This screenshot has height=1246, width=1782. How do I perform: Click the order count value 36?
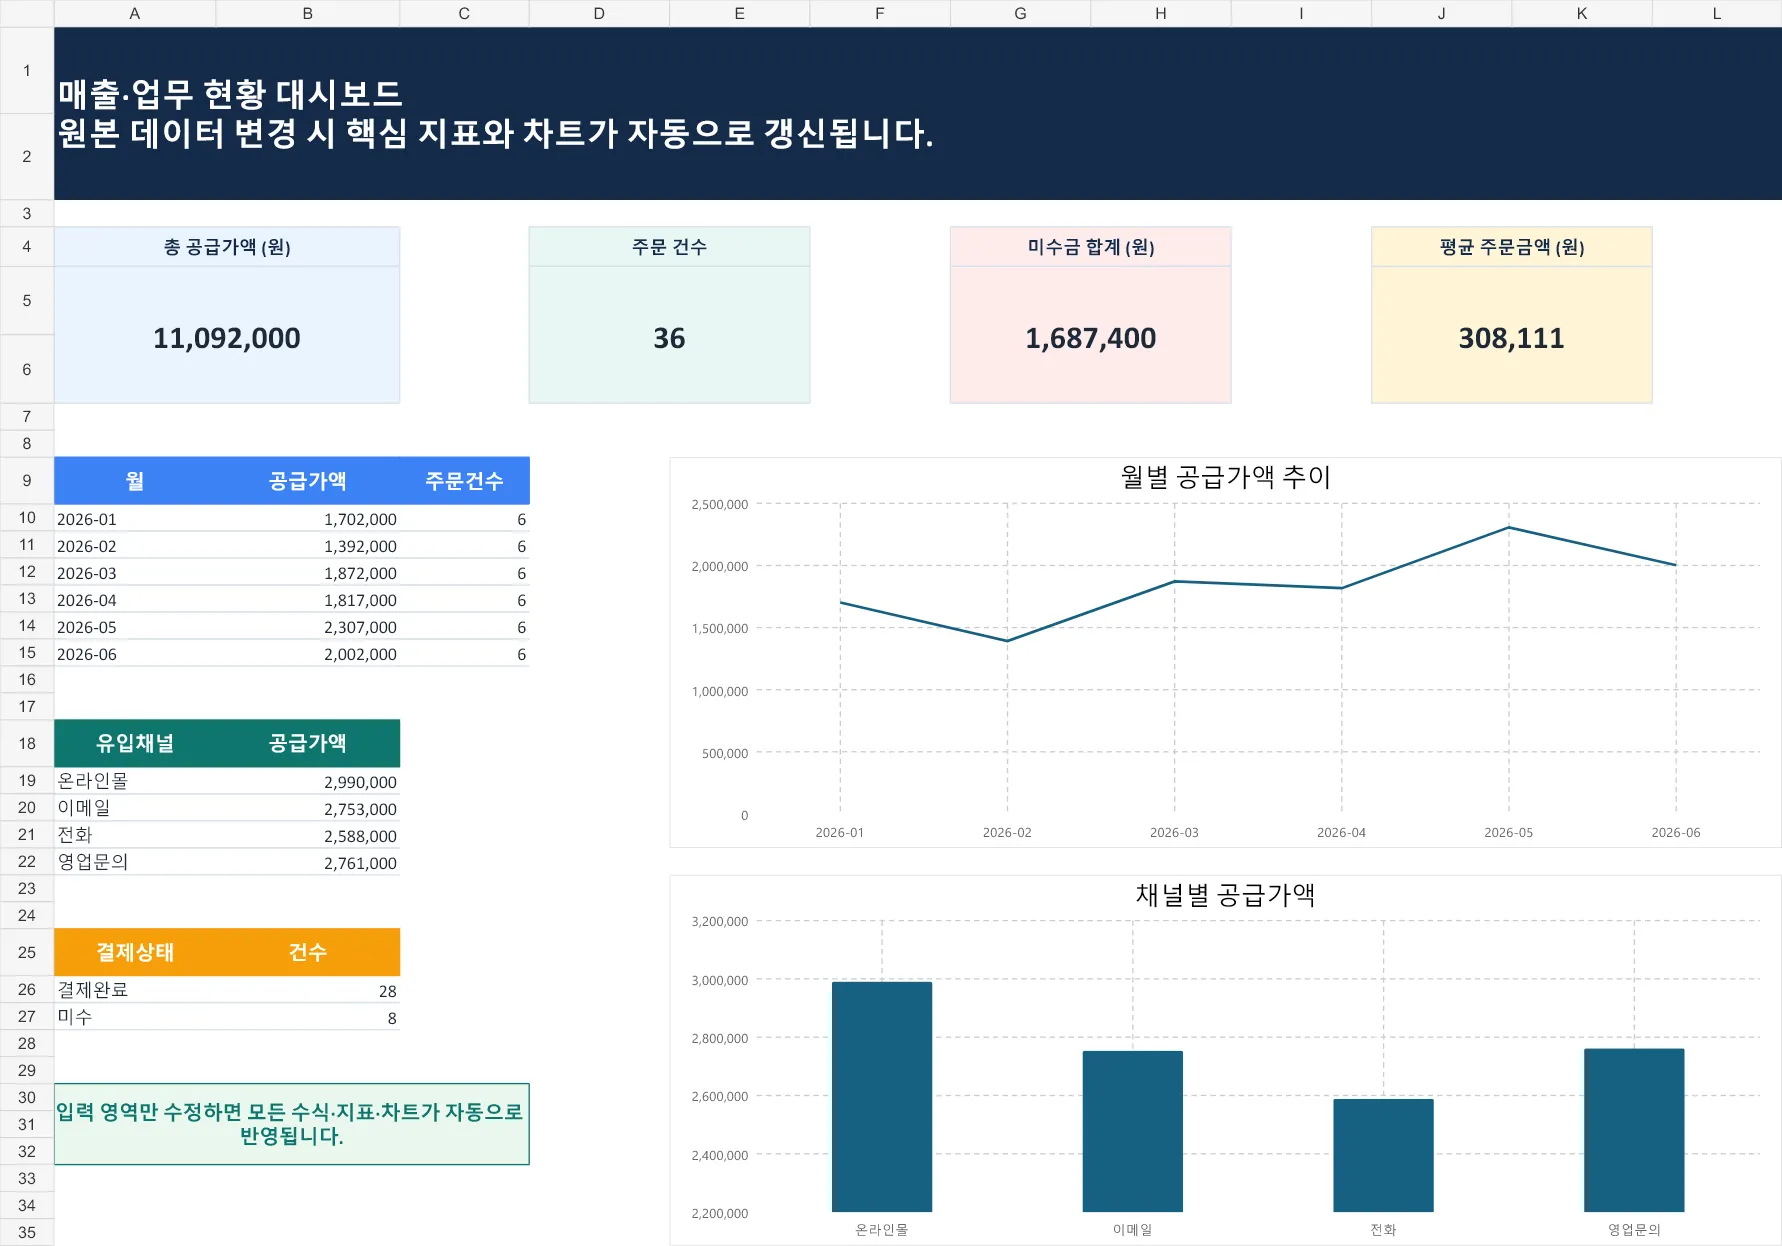tap(669, 338)
